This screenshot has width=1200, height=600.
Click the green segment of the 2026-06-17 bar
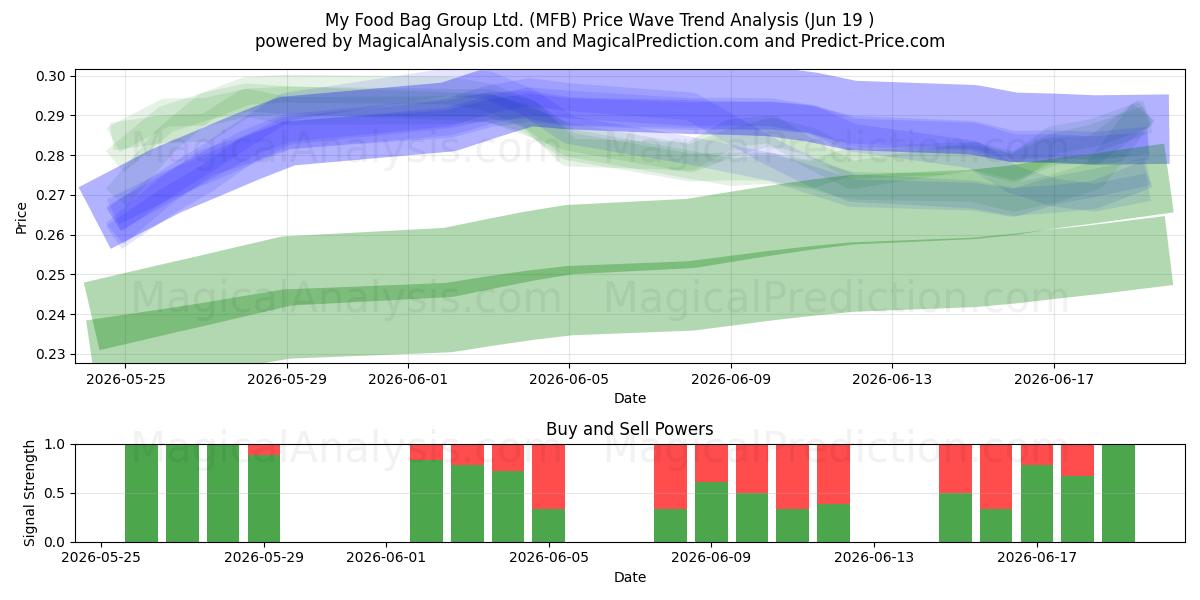[1037, 504]
